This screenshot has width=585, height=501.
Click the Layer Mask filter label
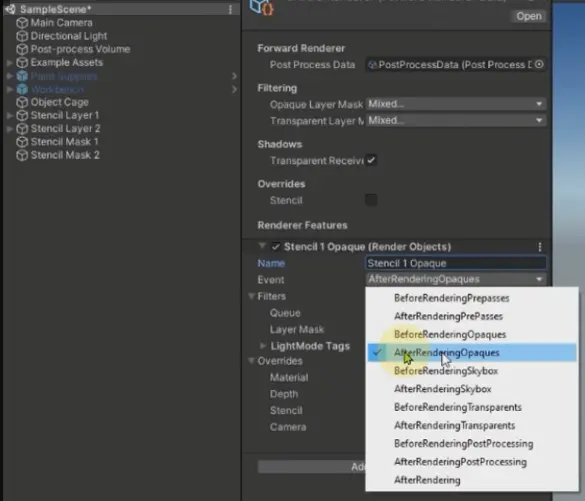pos(297,329)
